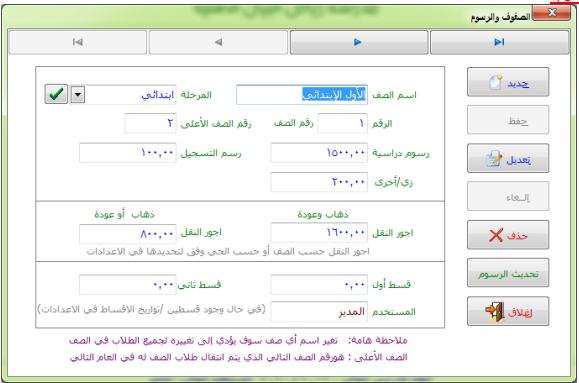Click the تحديث الرسوم button
The image size is (579, 383).
click(x=508, y=273)
